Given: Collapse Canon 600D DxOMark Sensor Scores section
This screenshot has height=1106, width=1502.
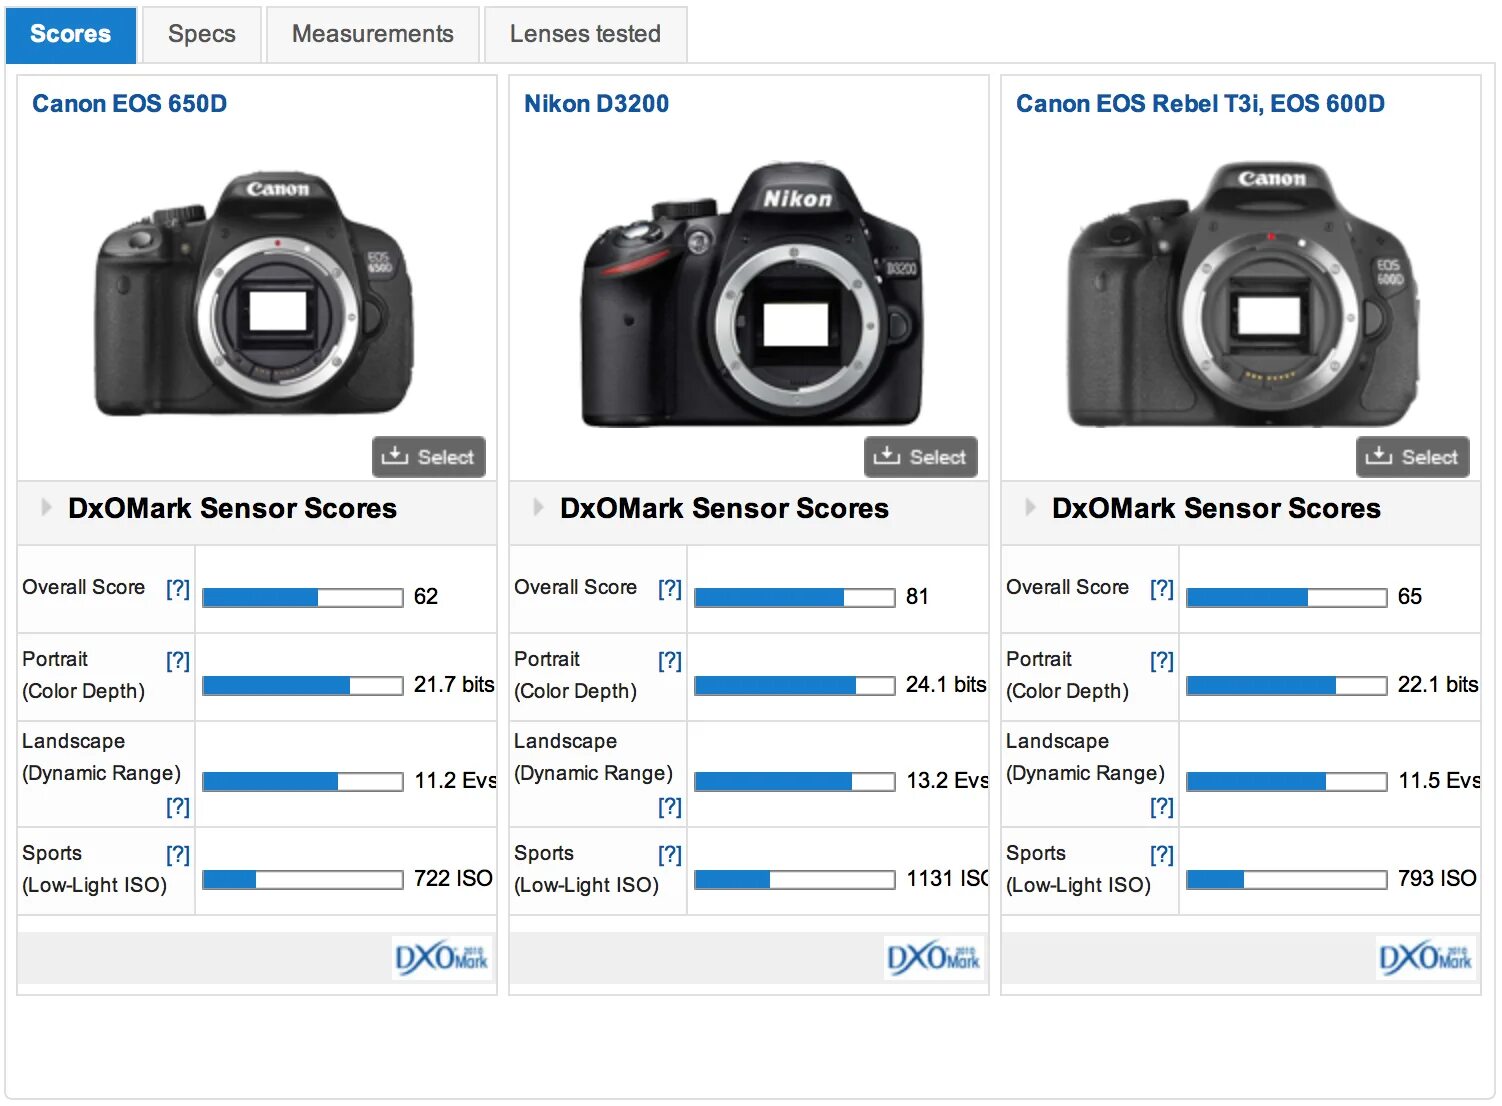Looking at the screenshot, I should click(1030, 507).
